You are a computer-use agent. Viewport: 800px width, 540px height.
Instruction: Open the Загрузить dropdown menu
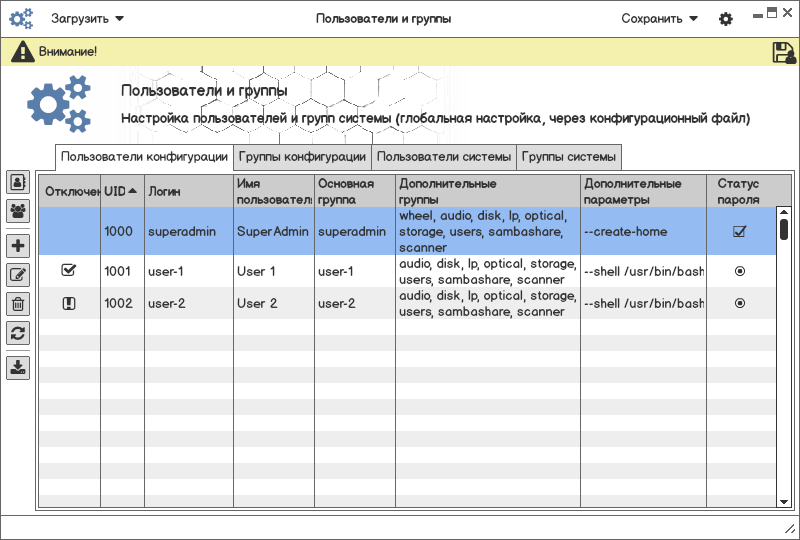(x=87, y=19)
